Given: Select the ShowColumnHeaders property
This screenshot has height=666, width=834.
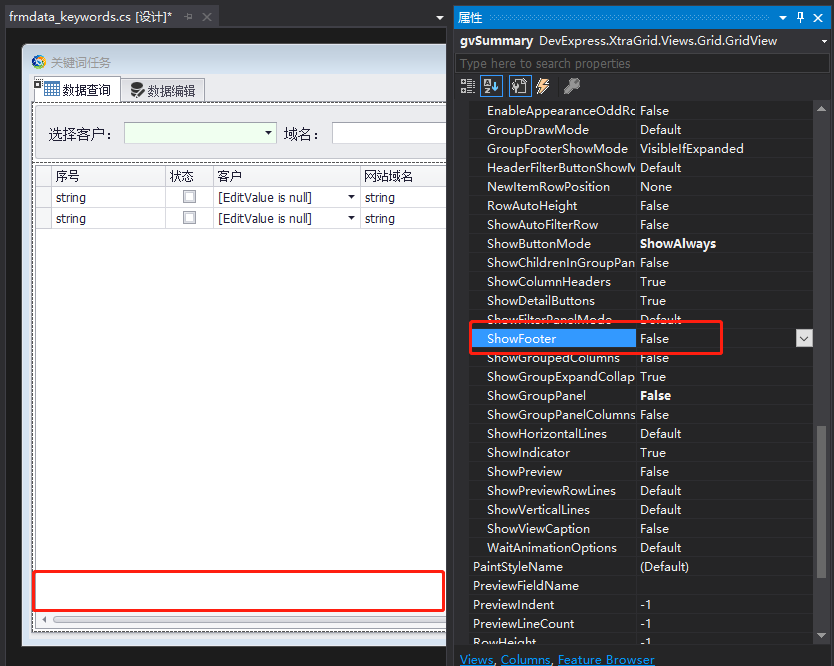Looking at the screenshot, I should [x=549, y=281].
